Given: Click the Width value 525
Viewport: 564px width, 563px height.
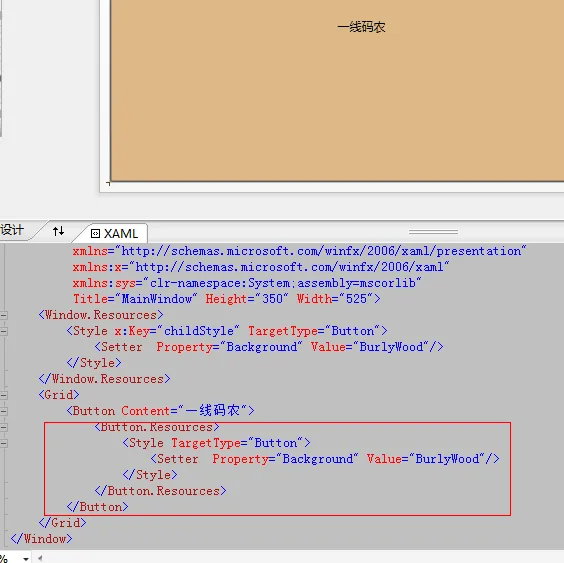Looking at the screenshot, I should pos(356,299).
